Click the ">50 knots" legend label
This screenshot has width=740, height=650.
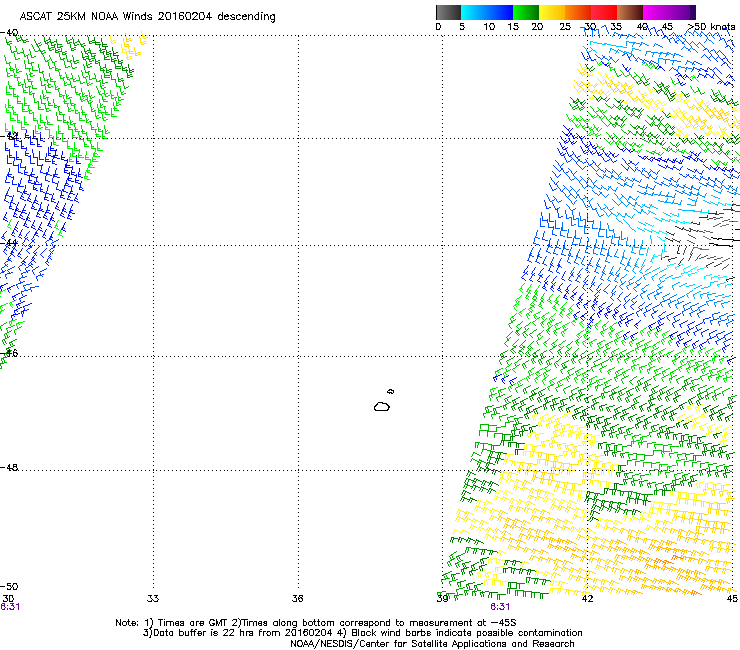pyautogui.click(x=711, y=26)
